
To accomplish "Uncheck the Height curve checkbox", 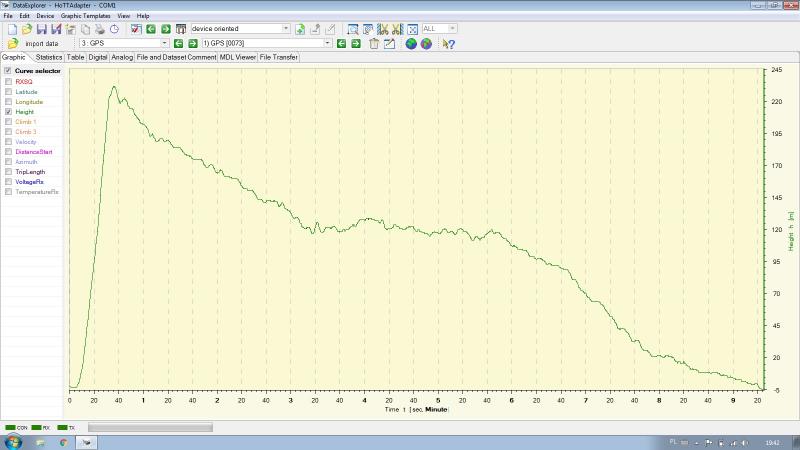I will pos(9,112).
